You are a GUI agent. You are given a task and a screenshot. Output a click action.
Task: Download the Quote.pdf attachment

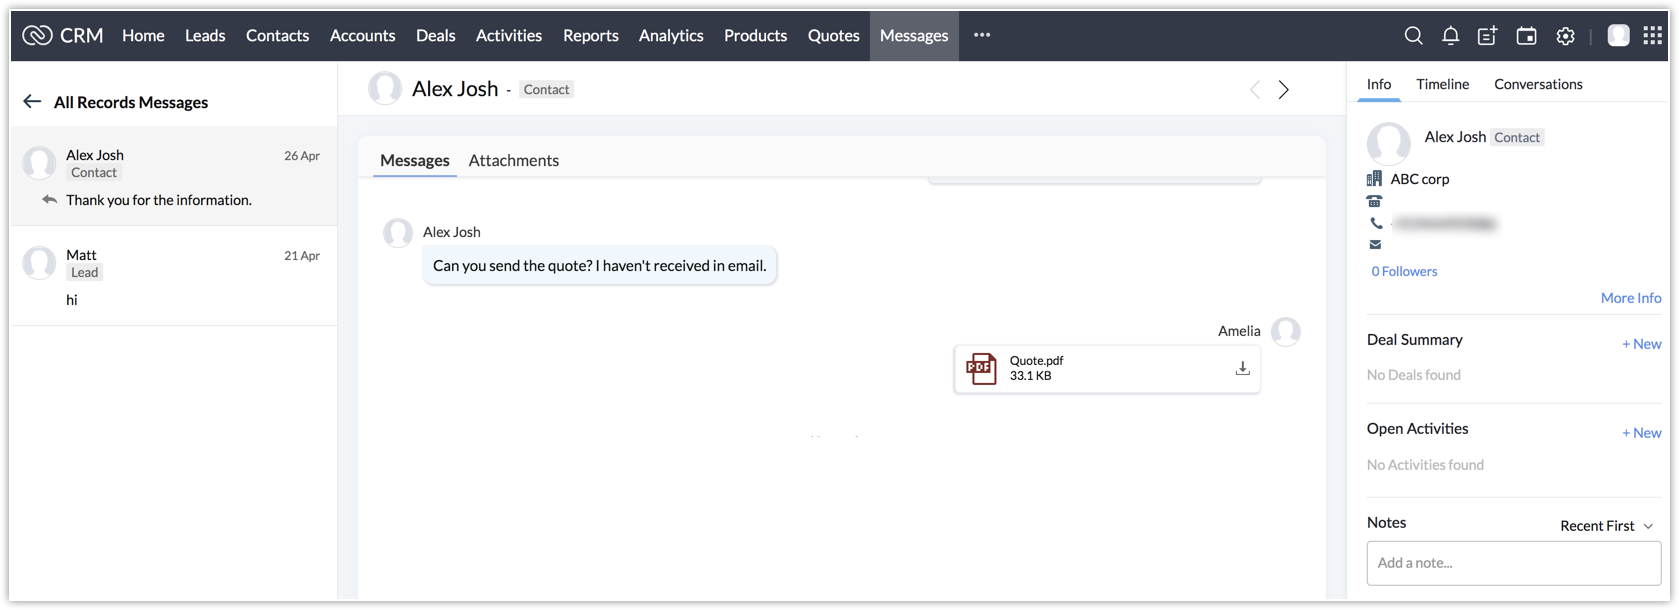(1242, 369)
